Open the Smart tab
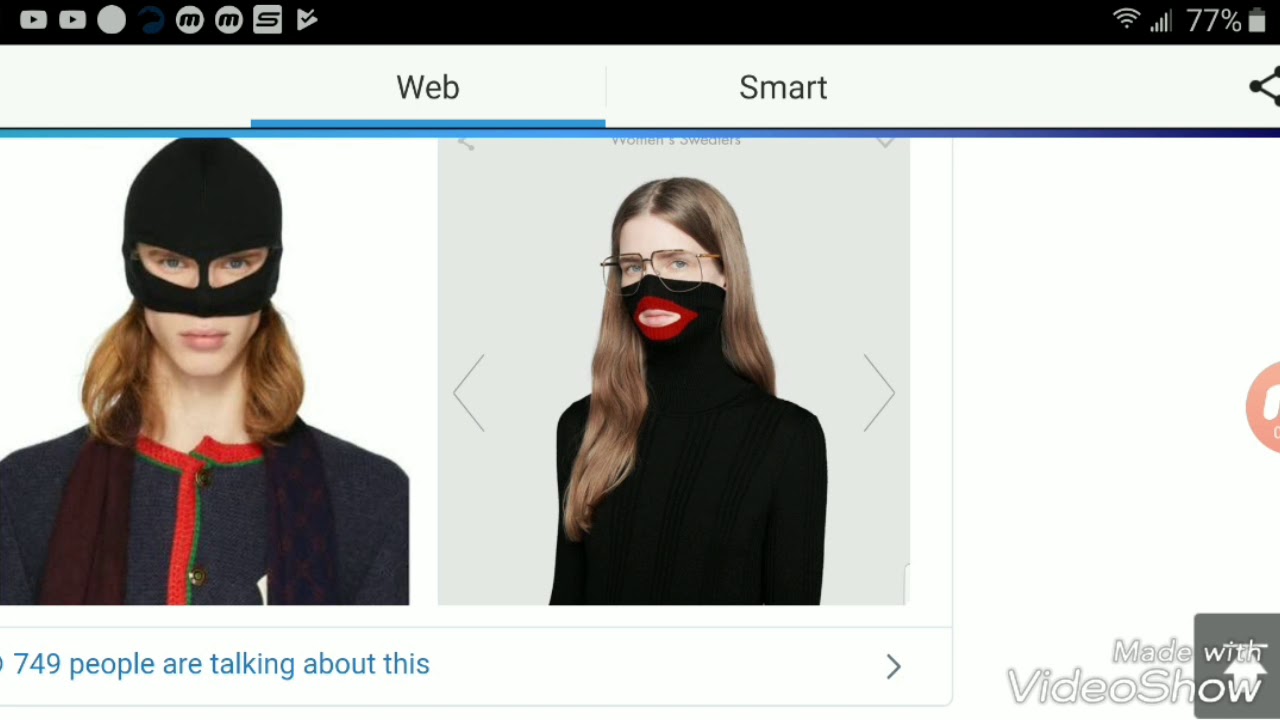The image size is (1280, 720). pos(783,88)
